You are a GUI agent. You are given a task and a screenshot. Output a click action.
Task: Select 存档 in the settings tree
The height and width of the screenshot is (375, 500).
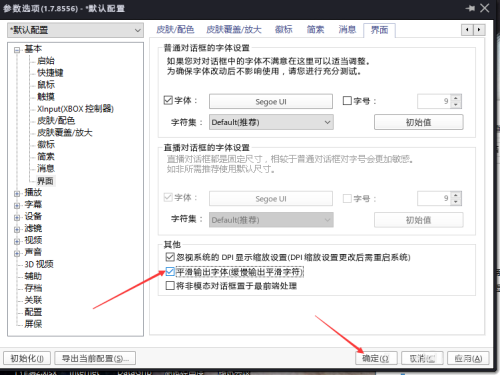pos(33,288)
